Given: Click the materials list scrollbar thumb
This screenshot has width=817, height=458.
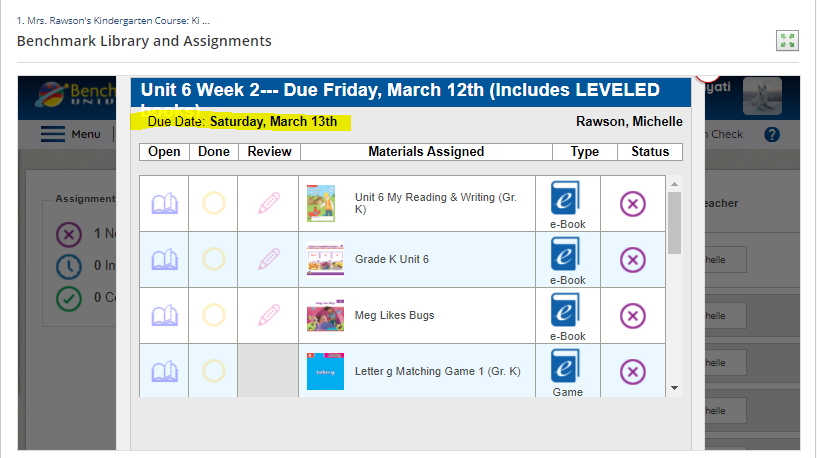Looking at the screenshot, I should coord(674,223).
